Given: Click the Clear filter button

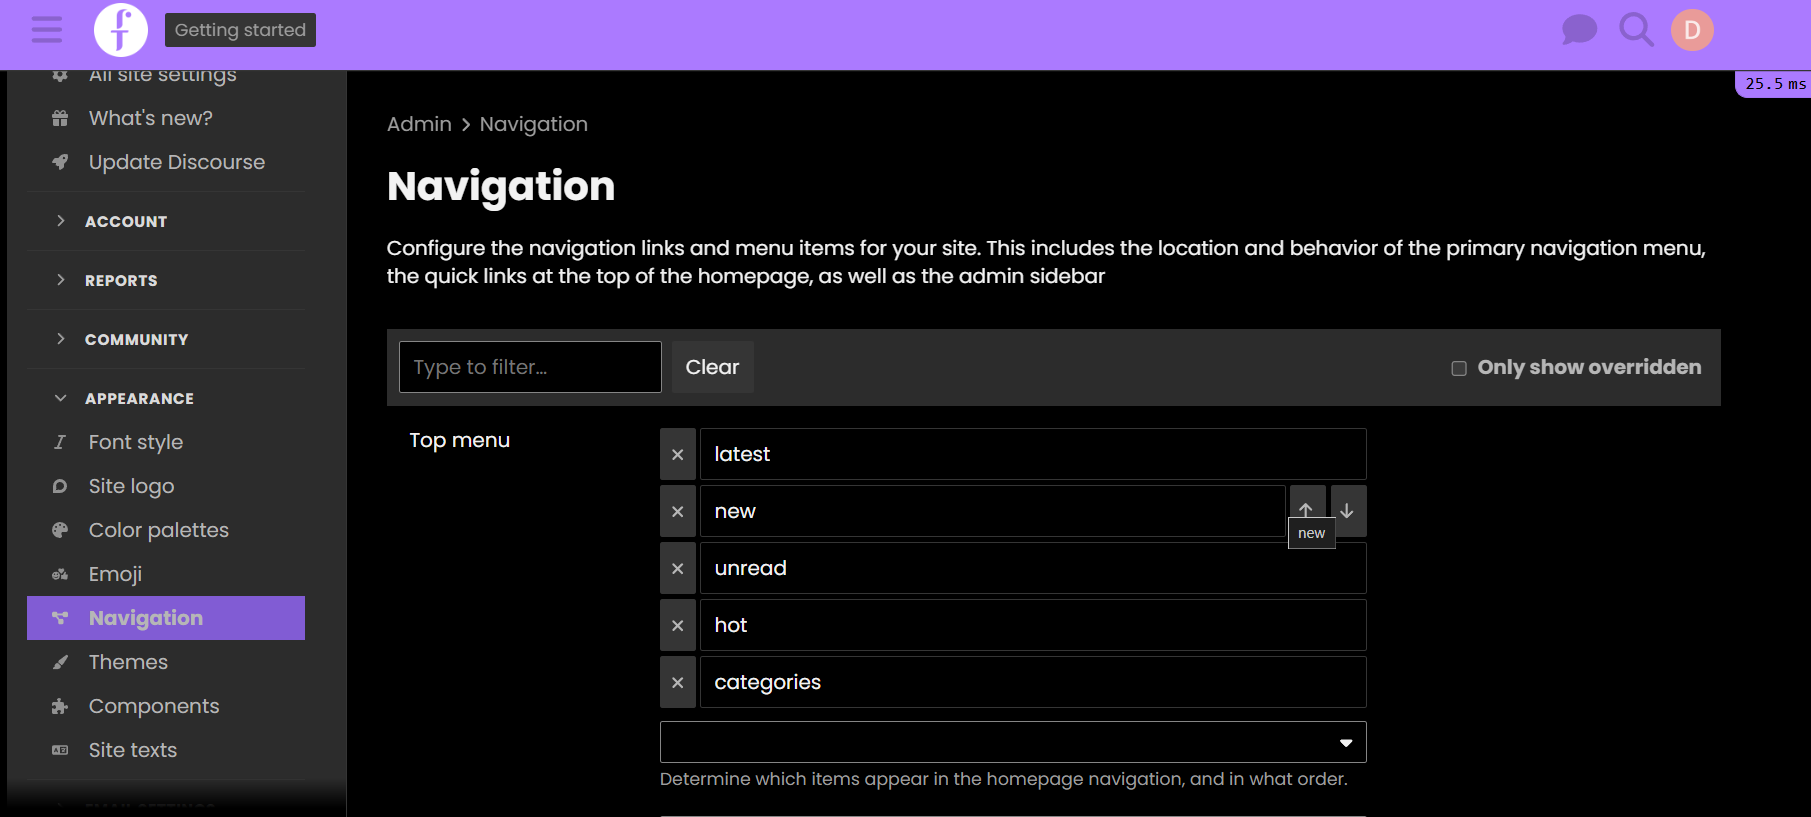Looking at the screenshot, I should 712,367.
